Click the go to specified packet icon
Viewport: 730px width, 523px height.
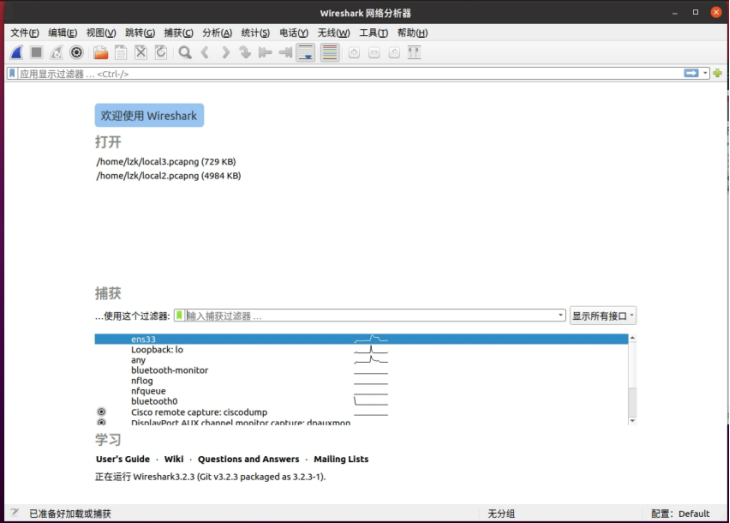[x=245, y=53]
